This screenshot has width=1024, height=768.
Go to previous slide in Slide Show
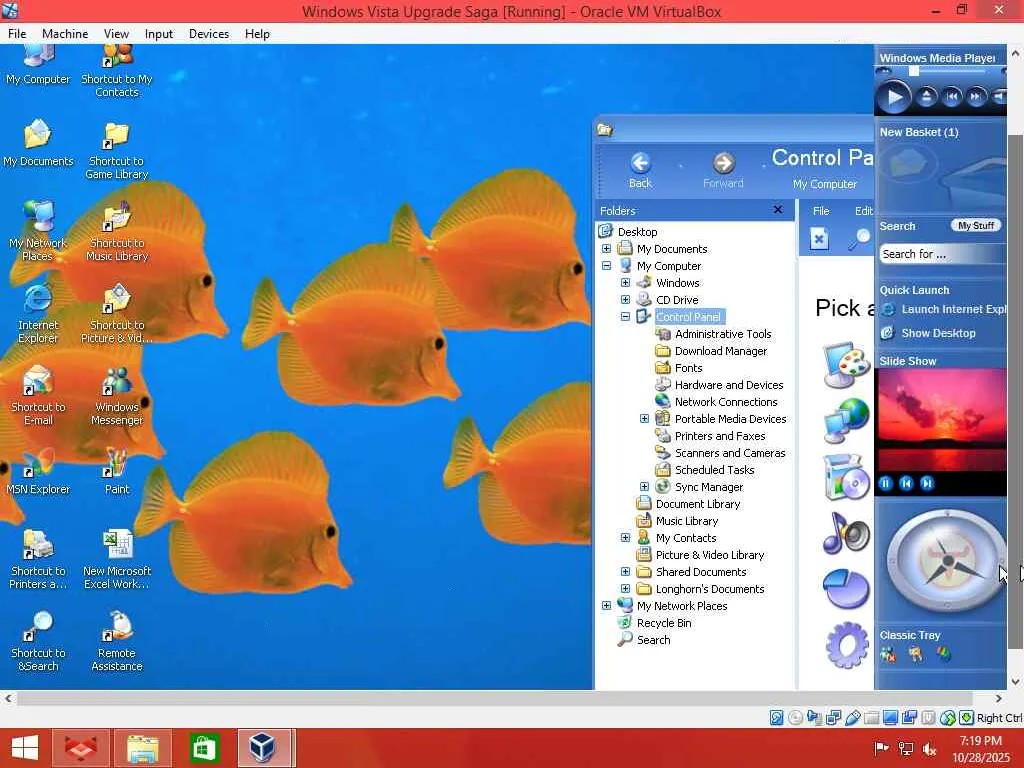tap(906, 483)
